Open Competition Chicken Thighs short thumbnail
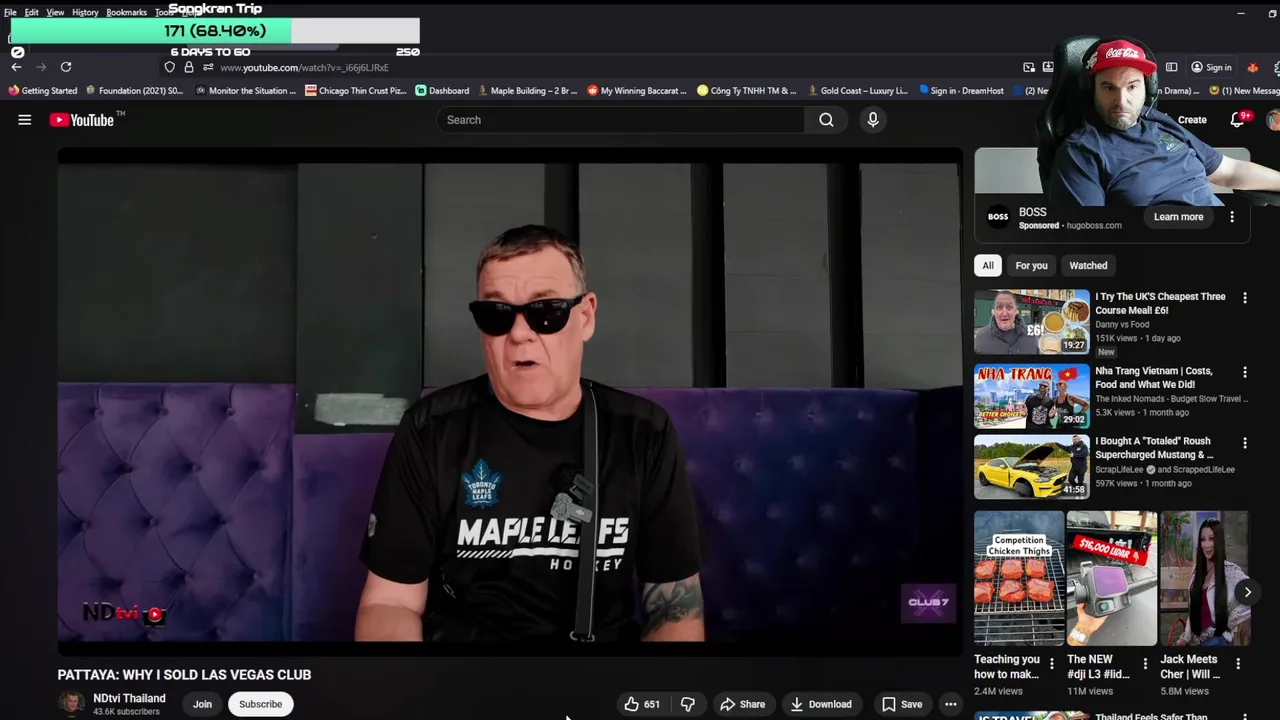This screenshot has height=720, width=1280. click(1019, 579)
